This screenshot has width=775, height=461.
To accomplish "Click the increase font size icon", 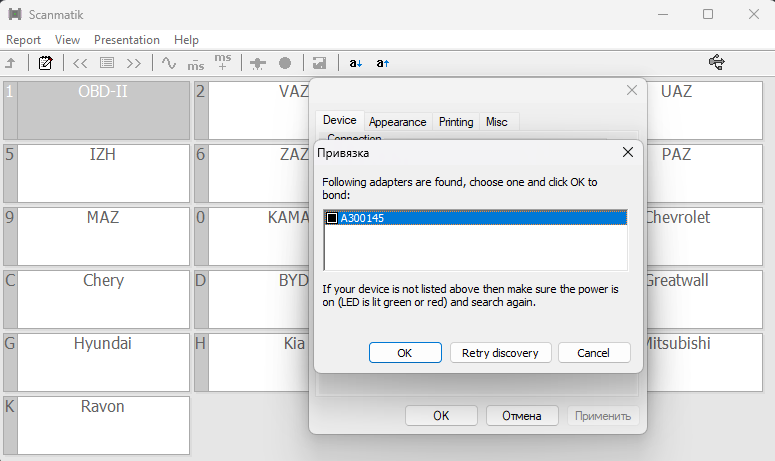I will pos(382,63).
